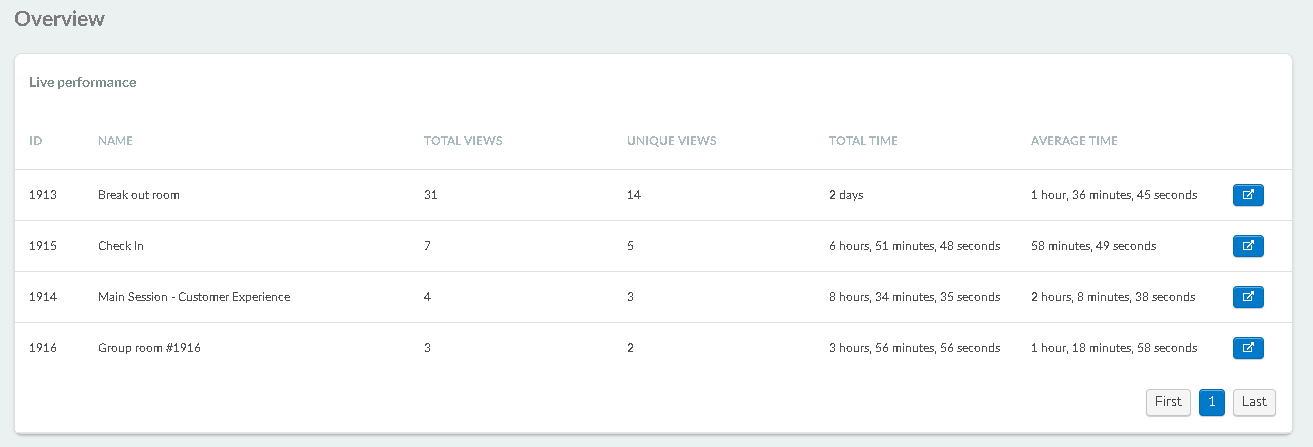Jump to Last page of results
The height and width of the screenshot is (447, 1313).
pos(1254,402)
